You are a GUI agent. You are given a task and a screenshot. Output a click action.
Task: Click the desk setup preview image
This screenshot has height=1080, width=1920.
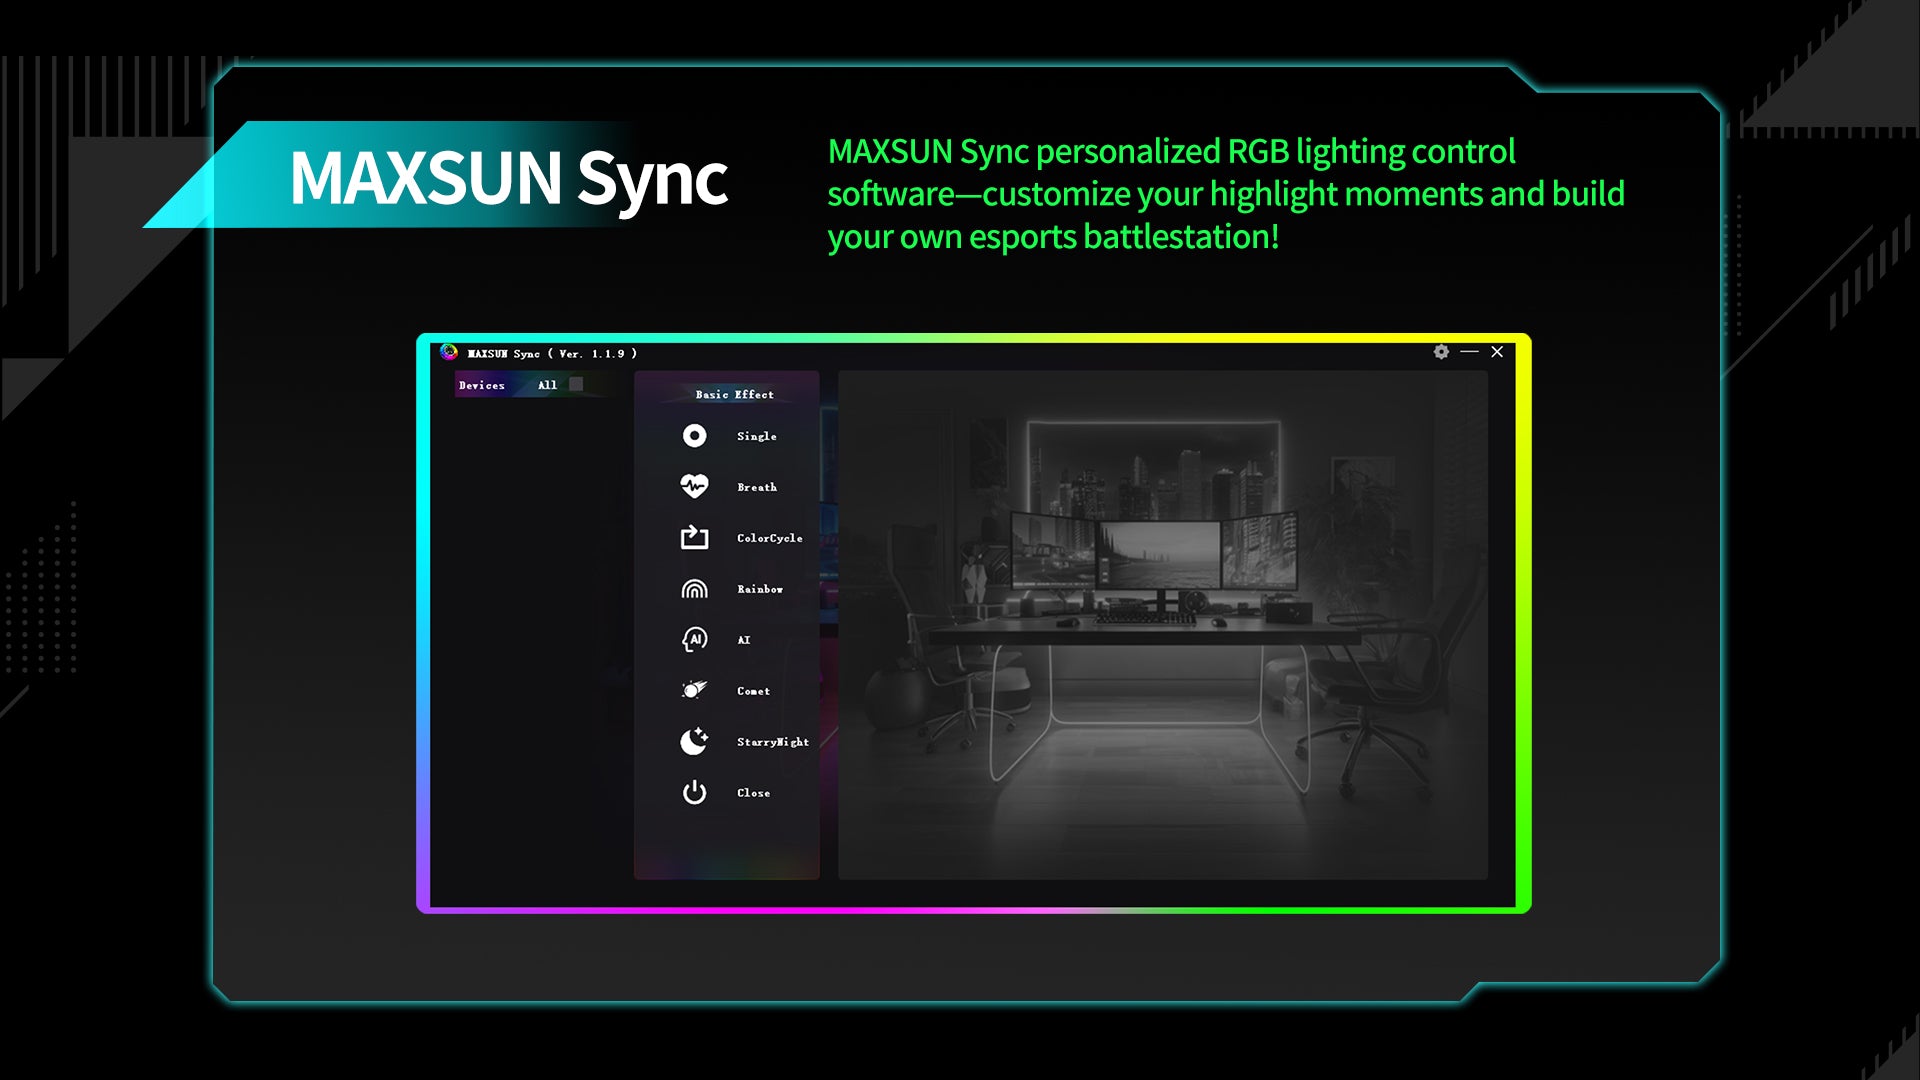(x=1162, y=625)
